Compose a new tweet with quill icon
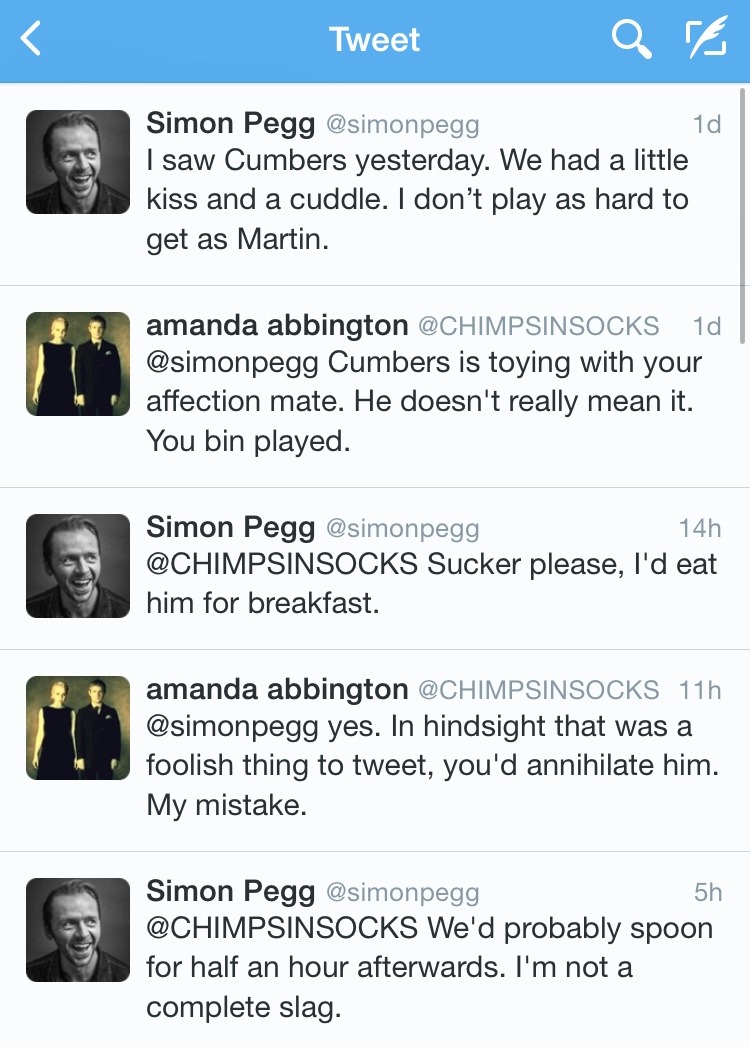Screen dimensions: 750x1047 [x=705, y=40]
